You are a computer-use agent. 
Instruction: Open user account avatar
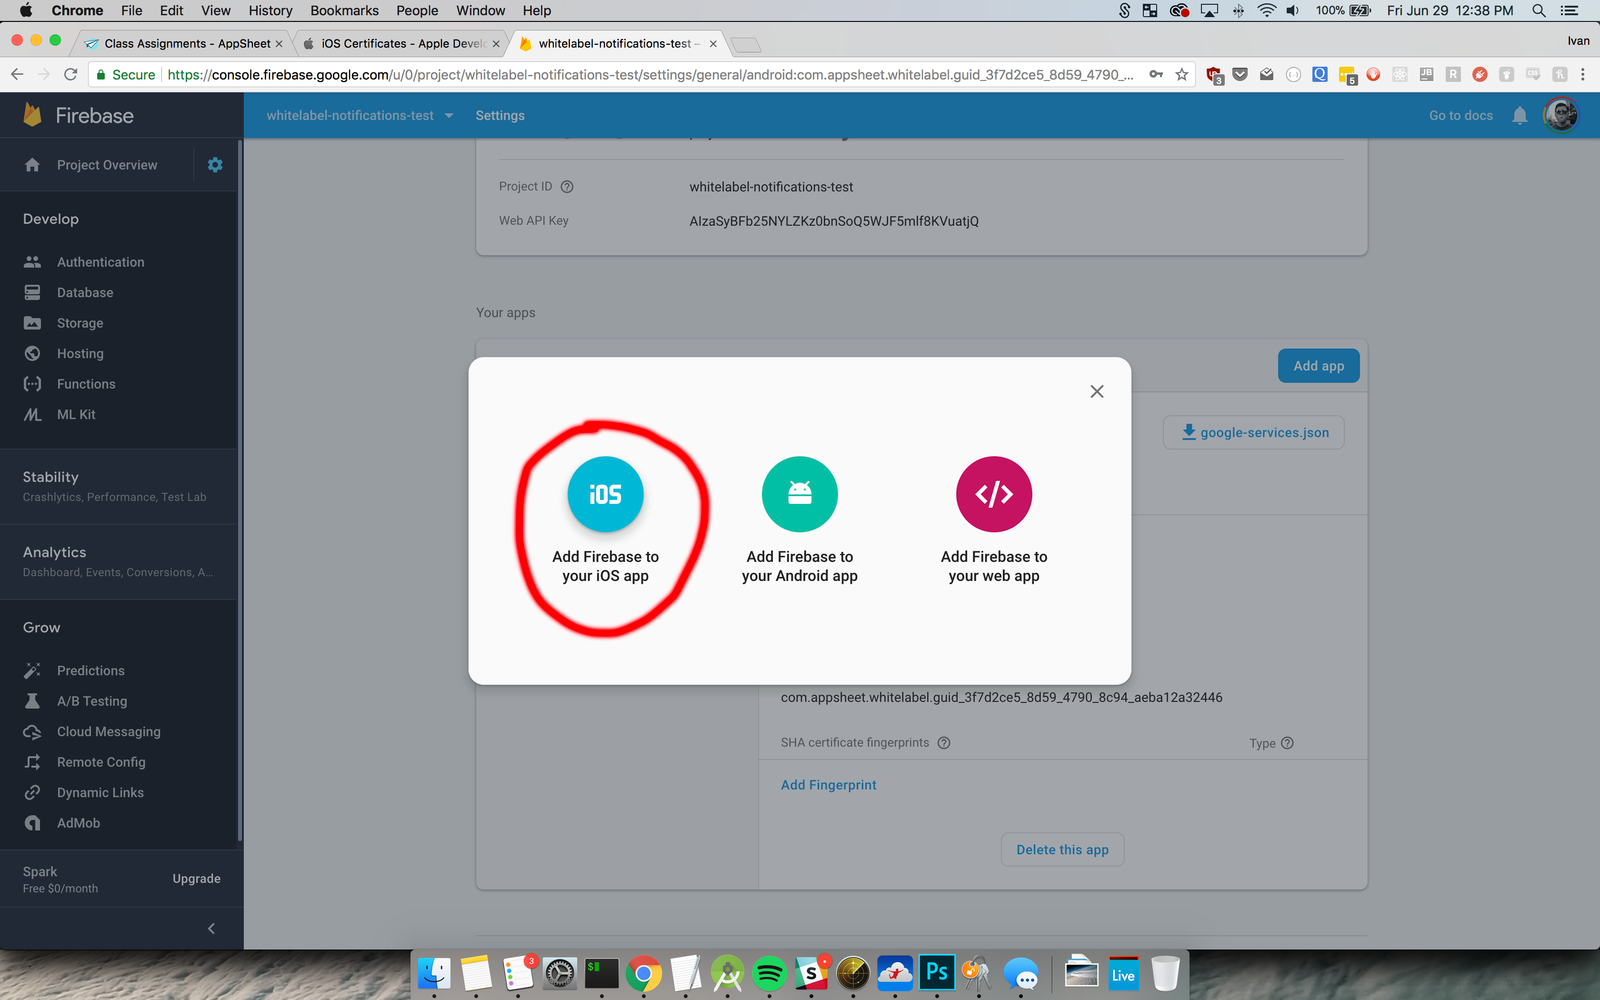tap(1560, 115)
